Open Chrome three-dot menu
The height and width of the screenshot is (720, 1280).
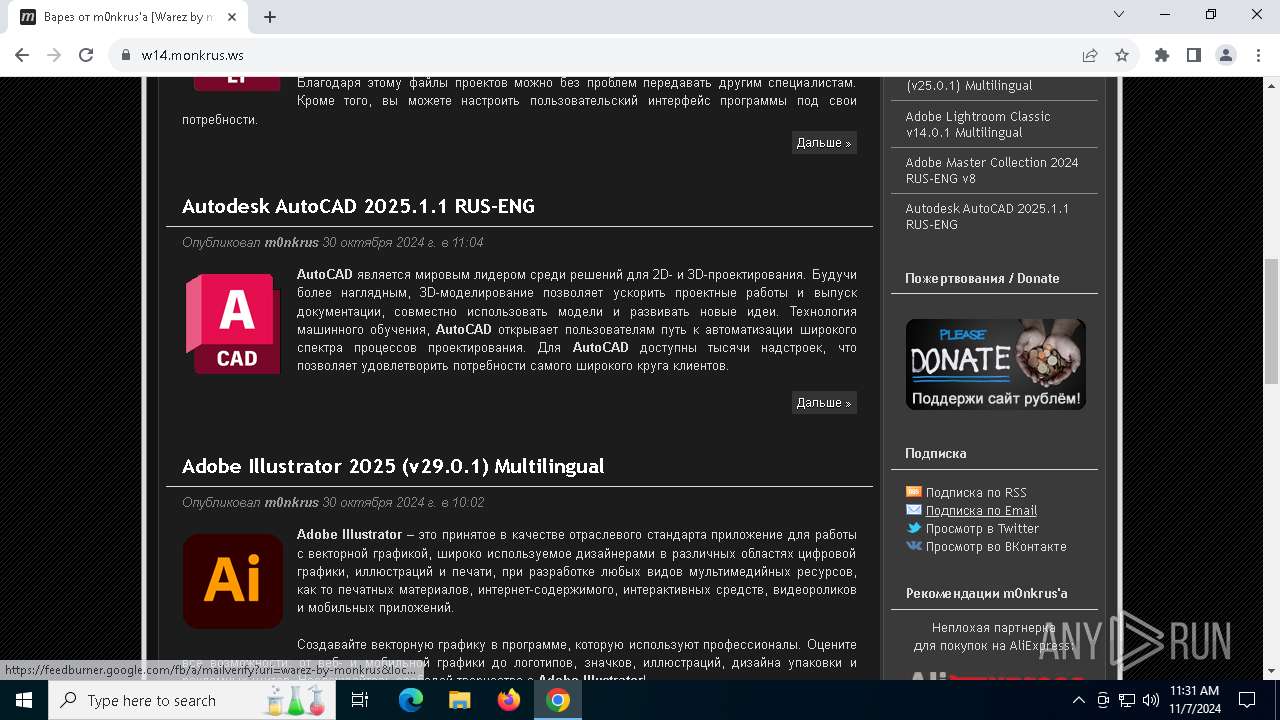pos(1258,55)
